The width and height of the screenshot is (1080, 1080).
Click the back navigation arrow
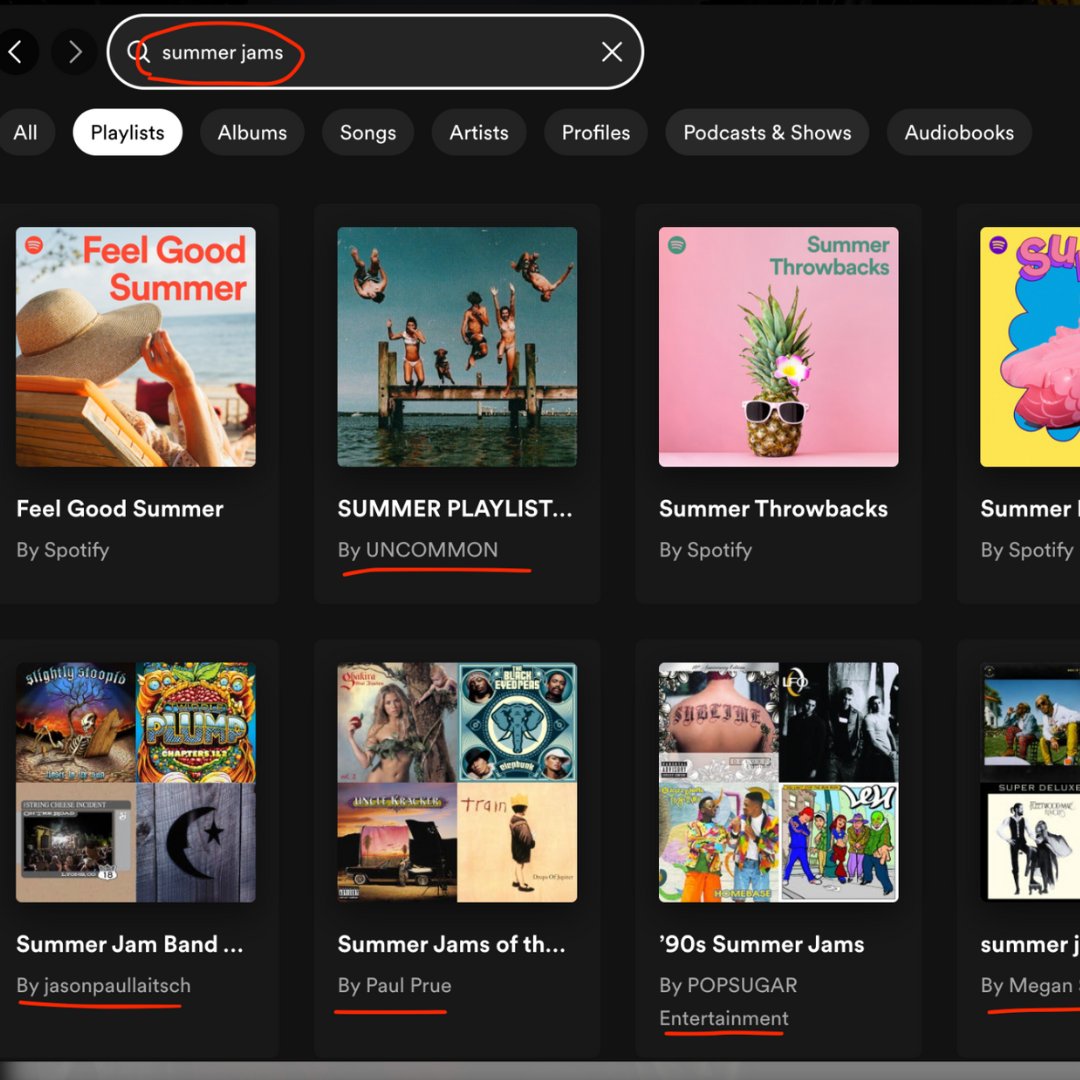pyautogui.click(x=16, y=52)
